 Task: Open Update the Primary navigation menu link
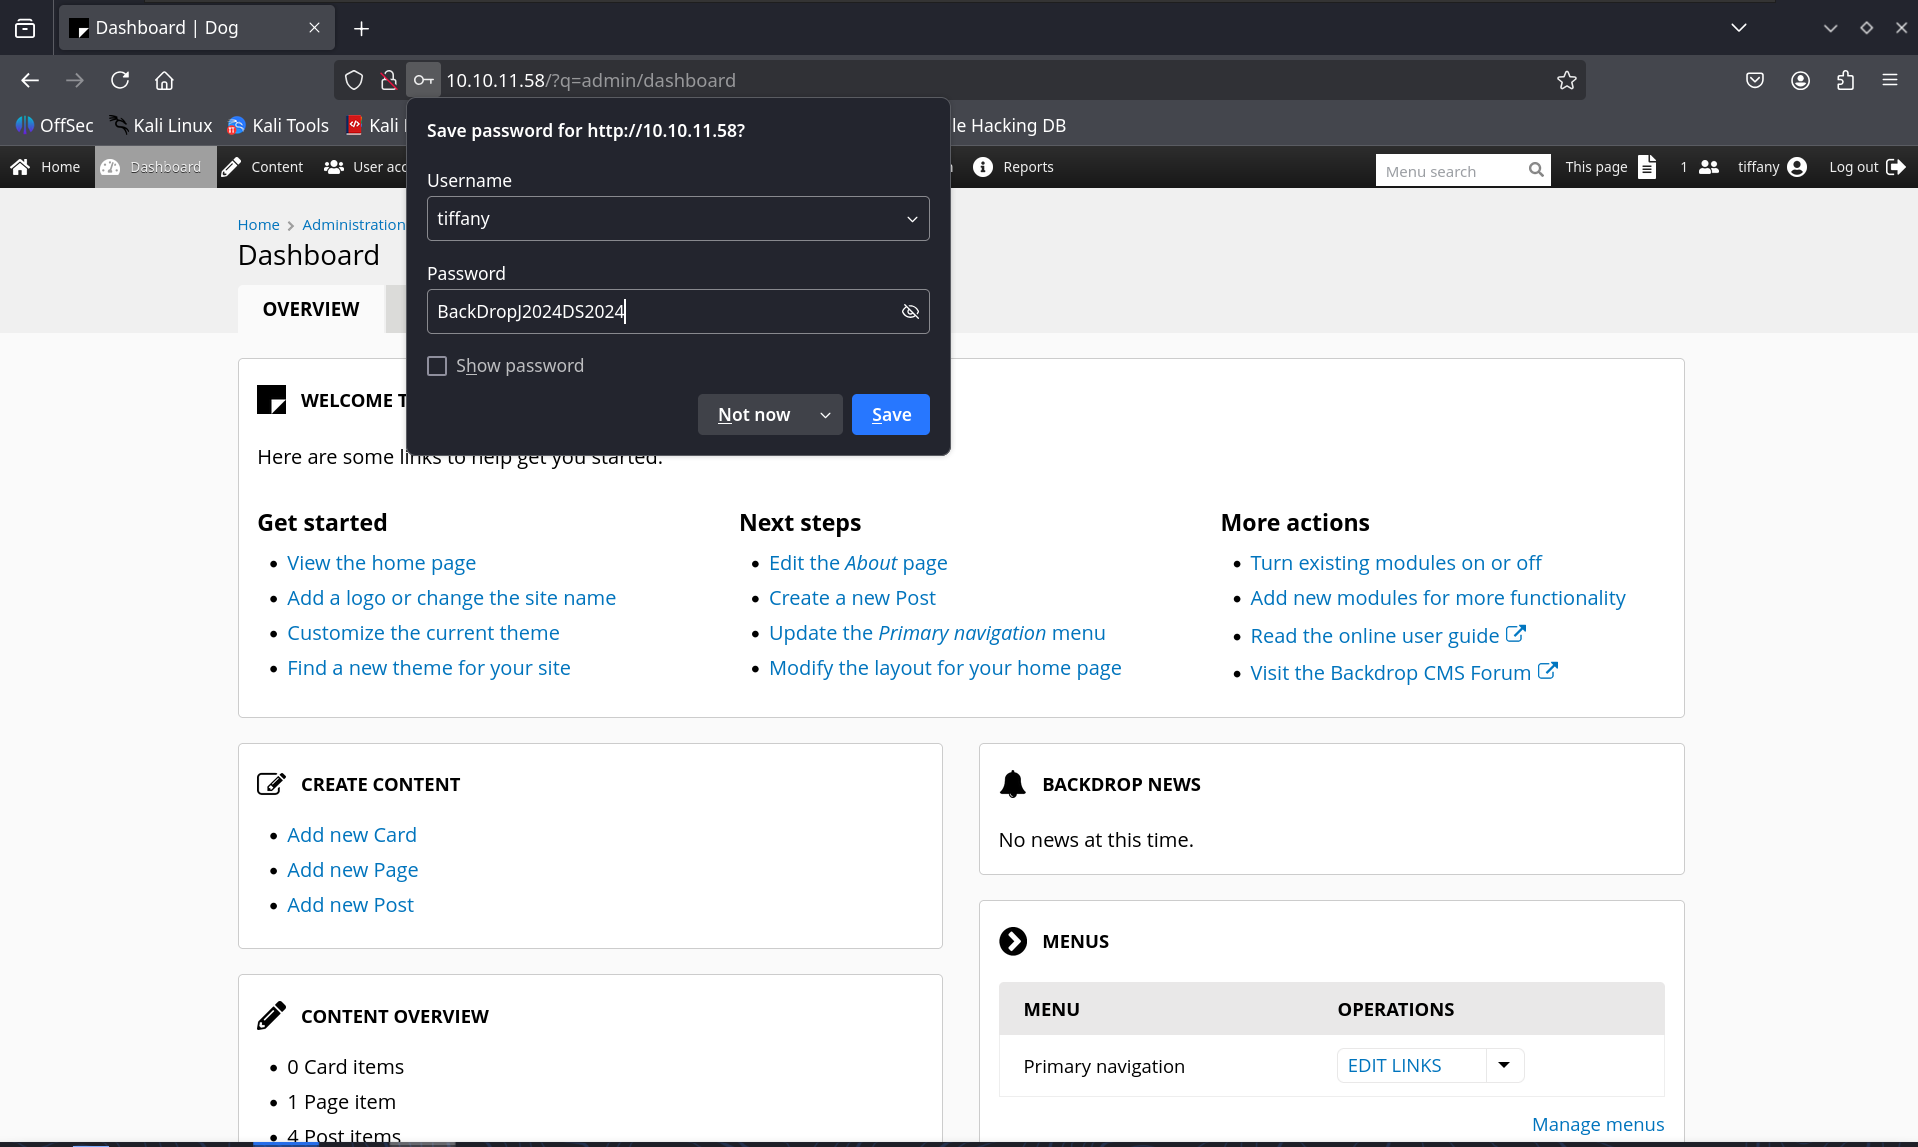point(937,633)
